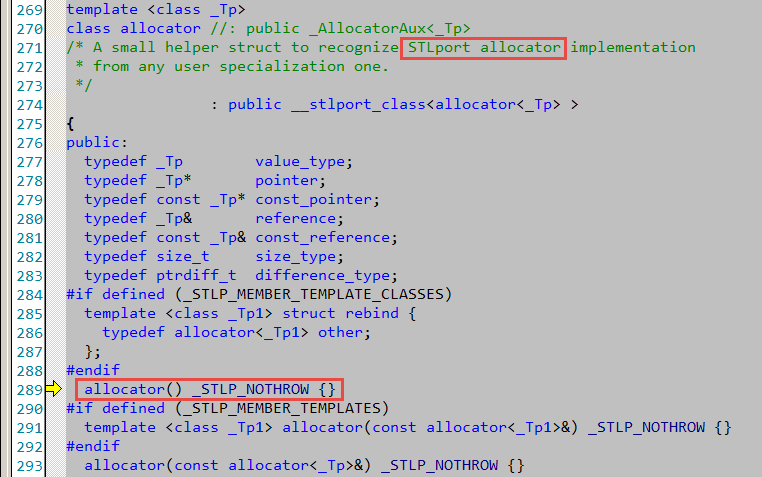This screenshot has height=477, width=762.
Task: Click line number 291 in the gutter
Action: pos(30,428)
